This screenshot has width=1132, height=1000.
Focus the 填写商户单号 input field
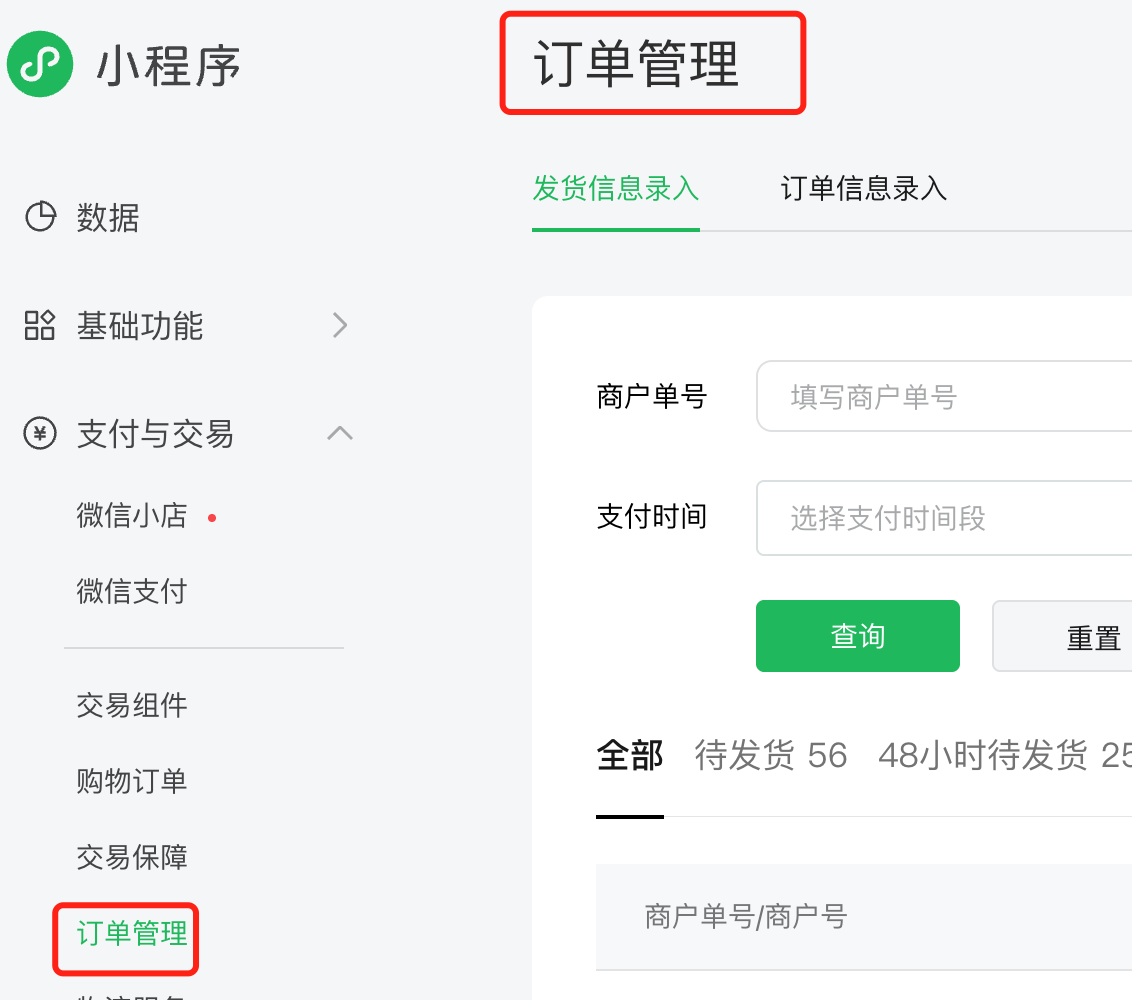coord(944,396)
